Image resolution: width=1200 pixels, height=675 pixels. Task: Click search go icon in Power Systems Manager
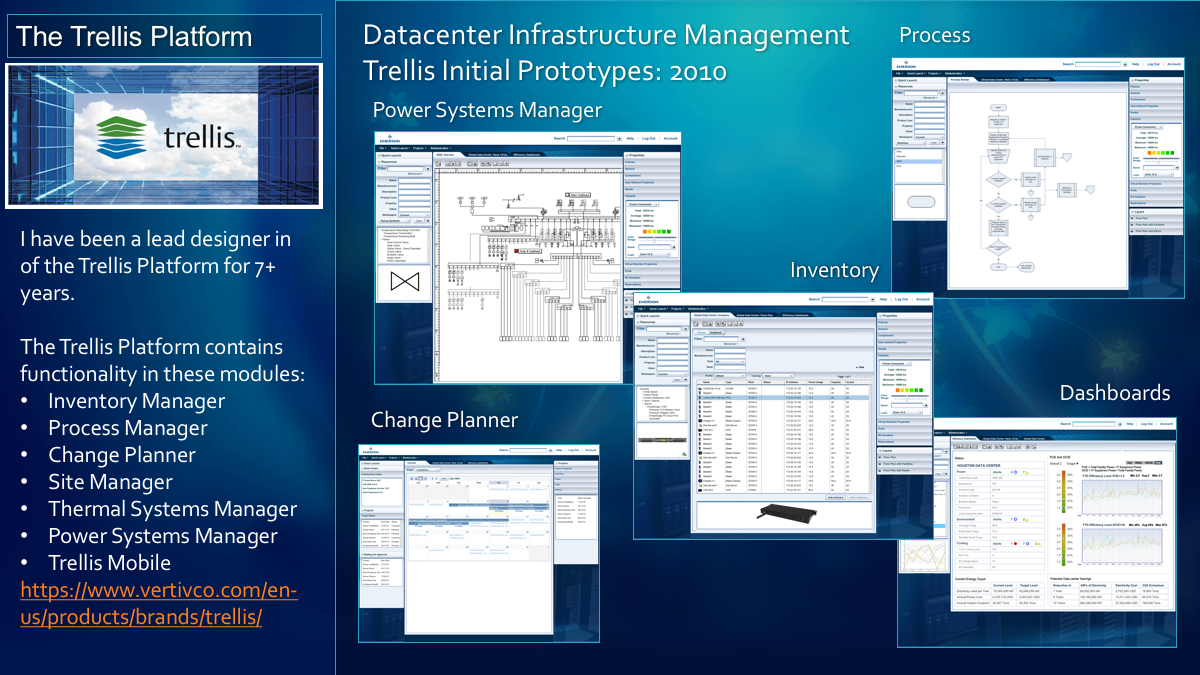pyautogui.click(x=619, y=138)
